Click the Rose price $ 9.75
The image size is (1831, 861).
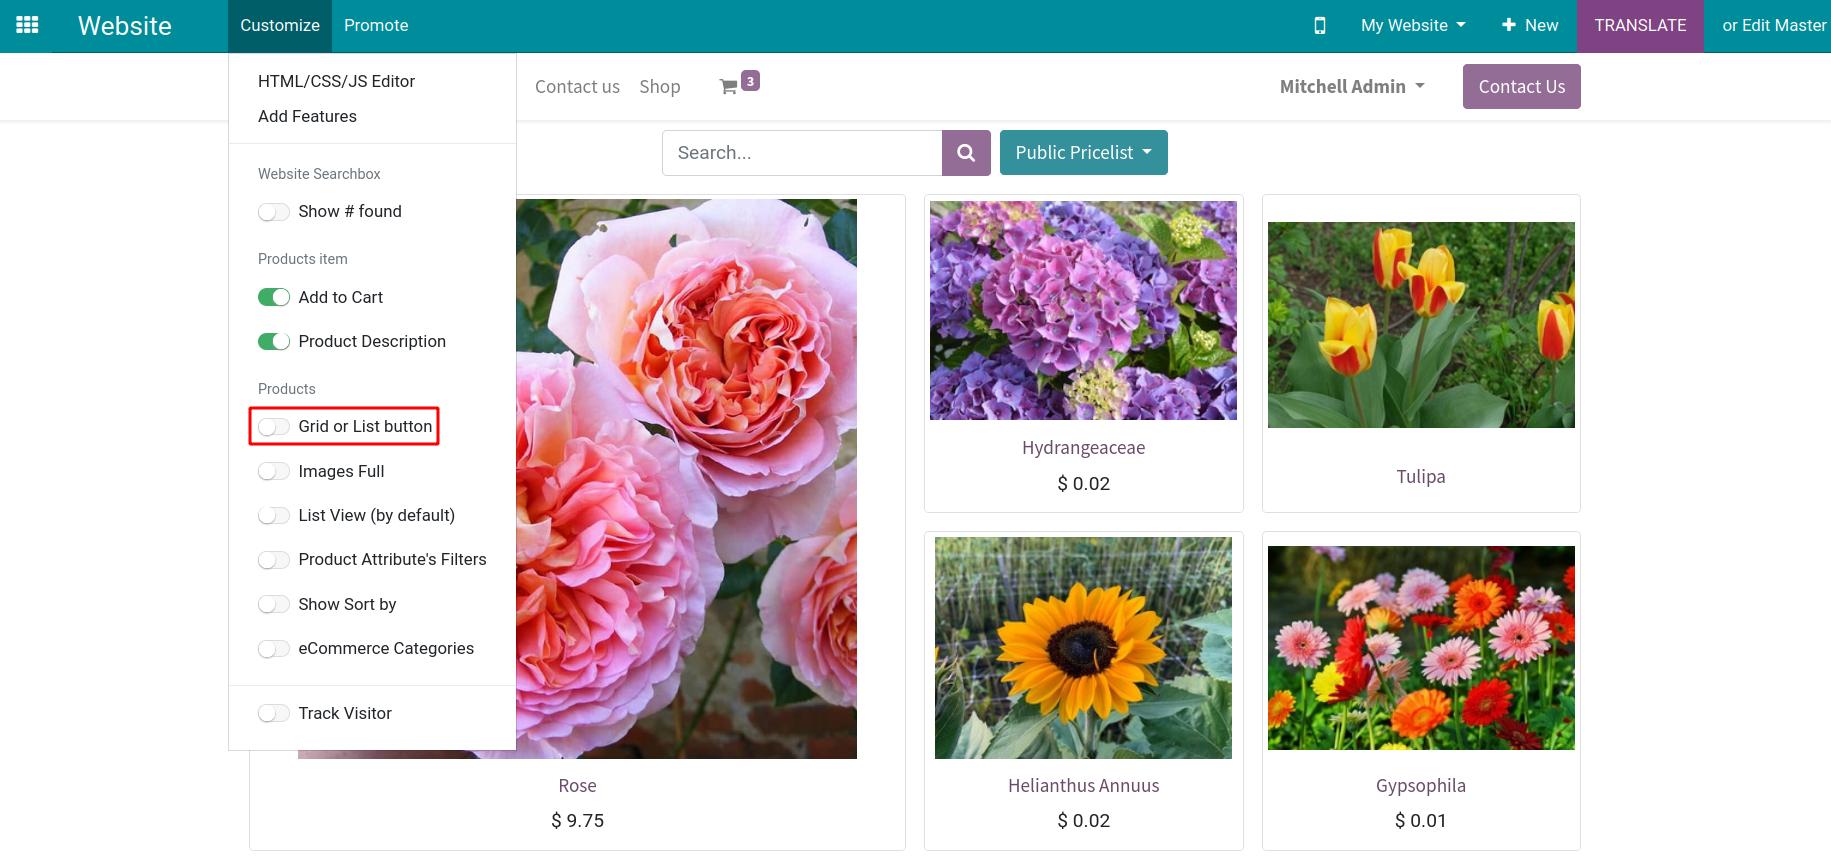click(x=577, y=821)
